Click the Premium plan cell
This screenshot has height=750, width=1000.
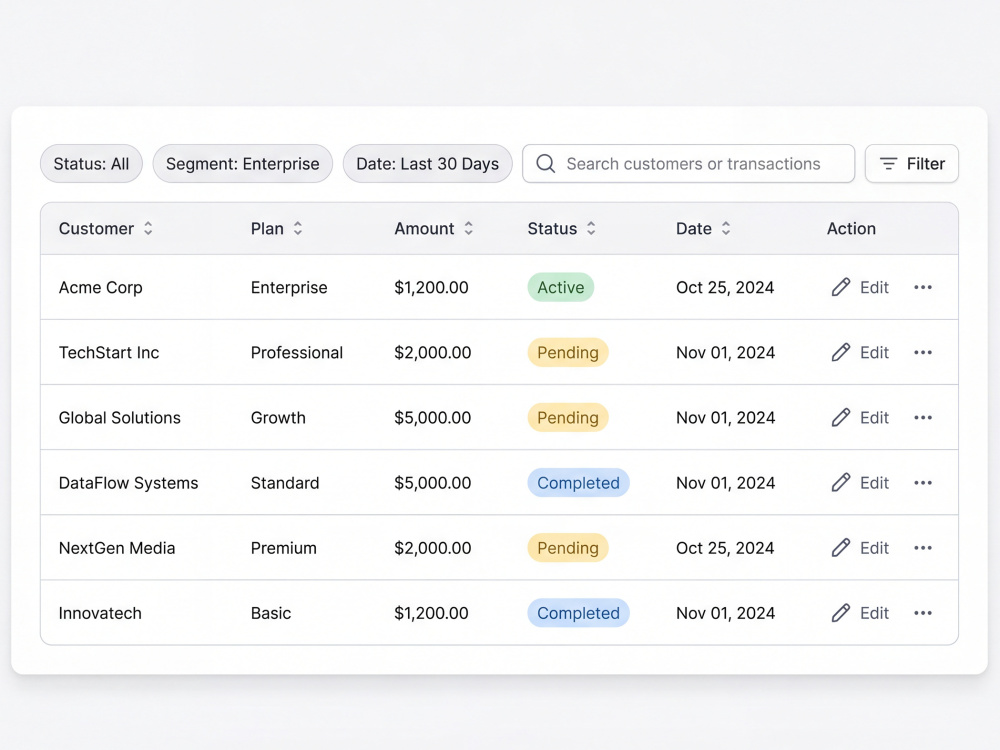tap(284, 548)
